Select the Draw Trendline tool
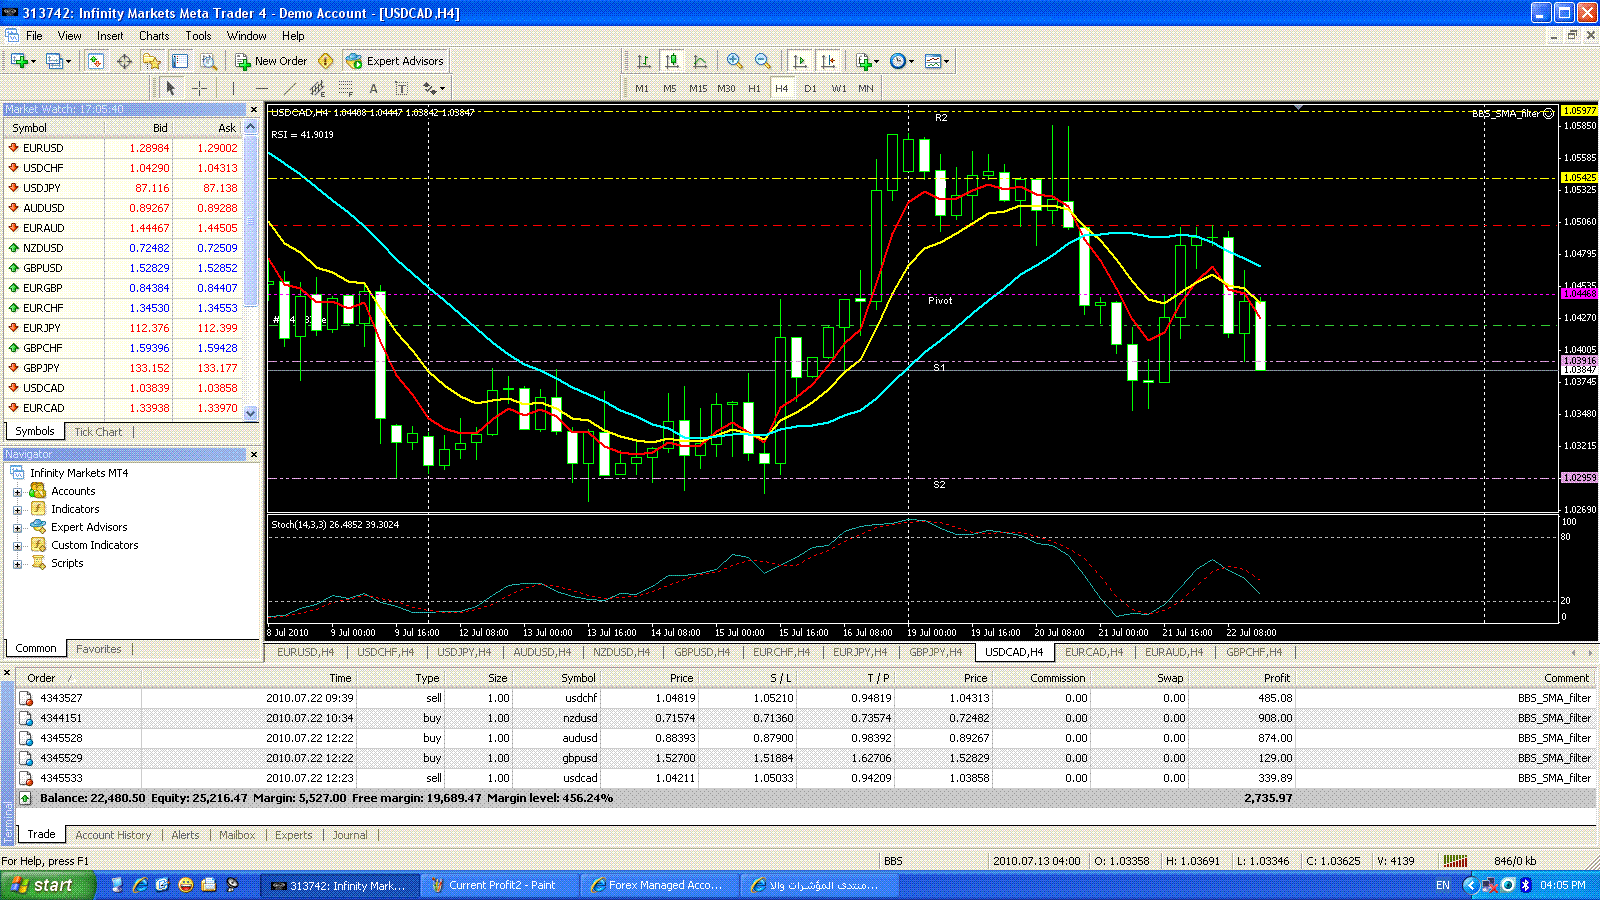 click(290, 88)
